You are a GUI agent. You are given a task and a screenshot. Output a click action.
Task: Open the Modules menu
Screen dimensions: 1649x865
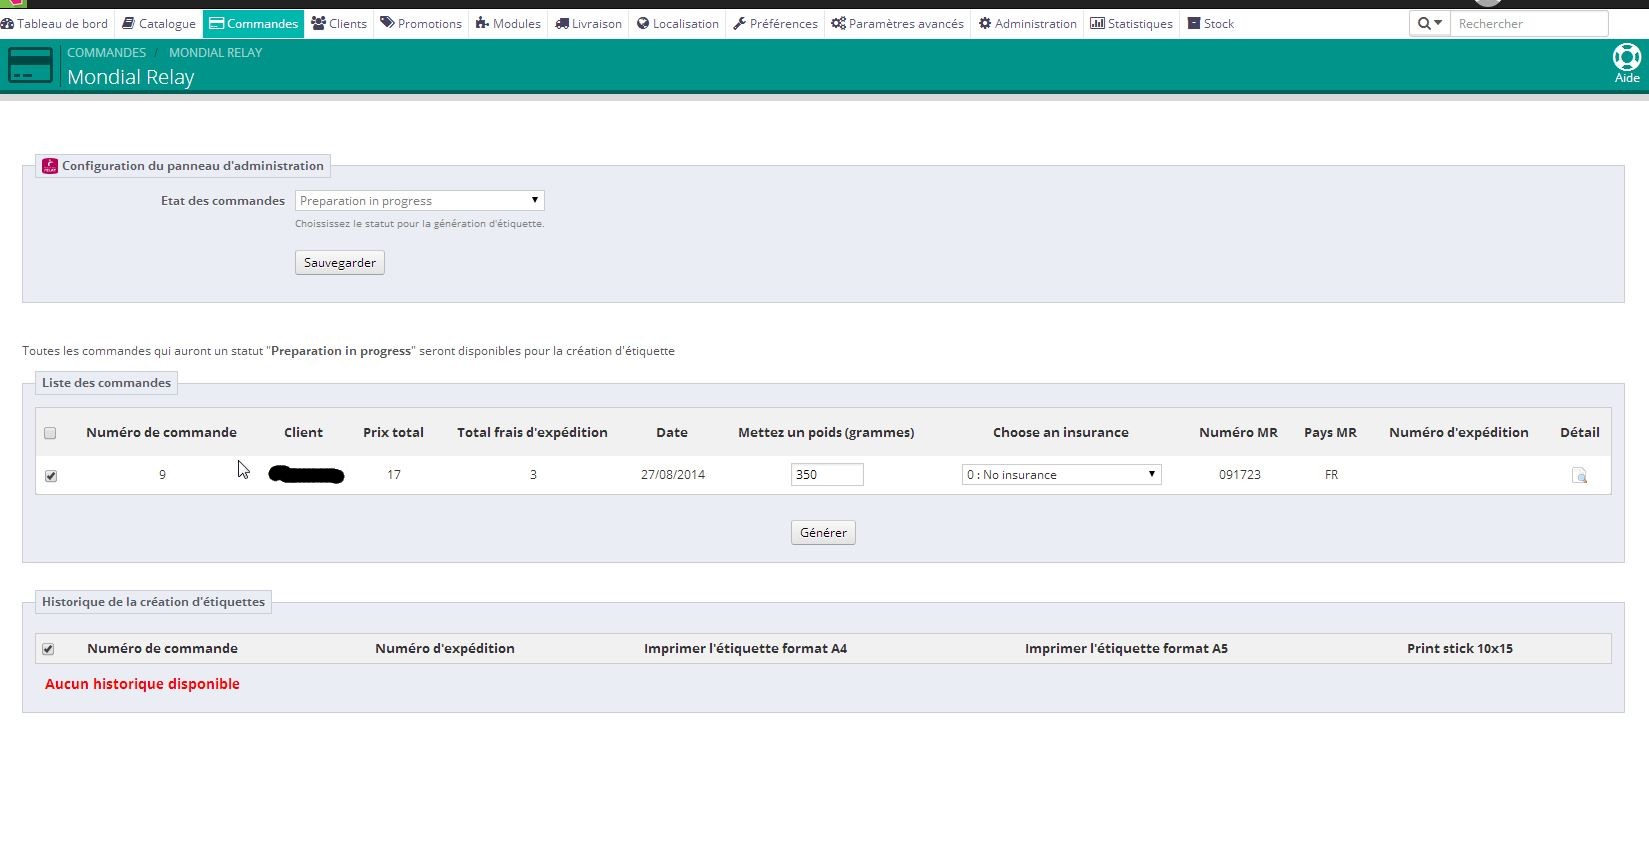tap(508, 23)
